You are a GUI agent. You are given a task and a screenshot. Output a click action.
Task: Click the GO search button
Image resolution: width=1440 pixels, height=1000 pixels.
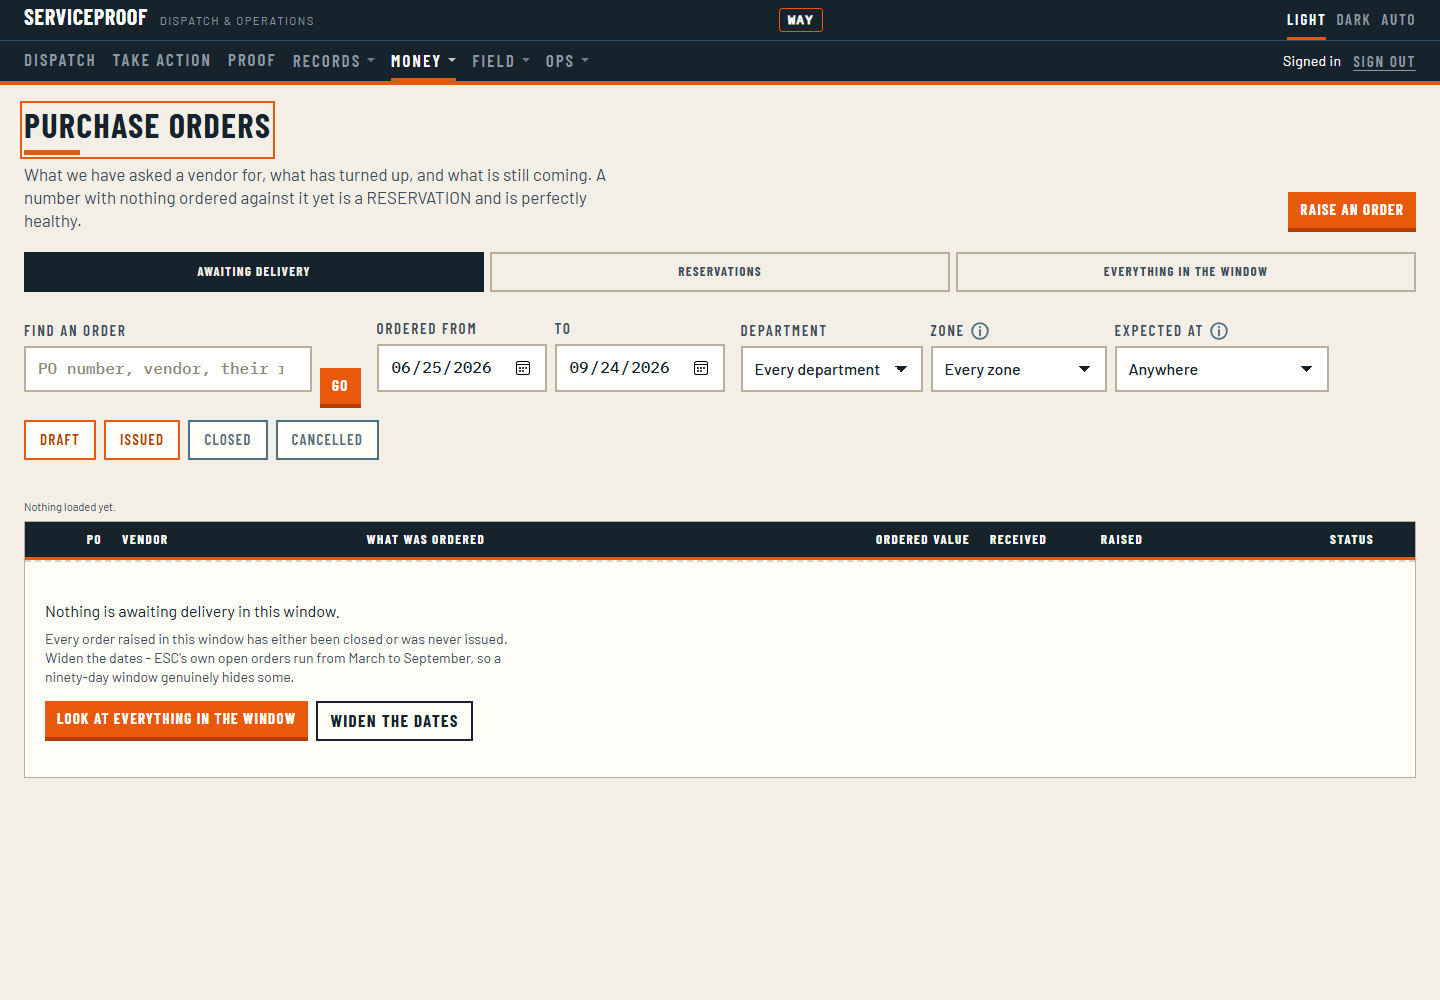[340, 387]
